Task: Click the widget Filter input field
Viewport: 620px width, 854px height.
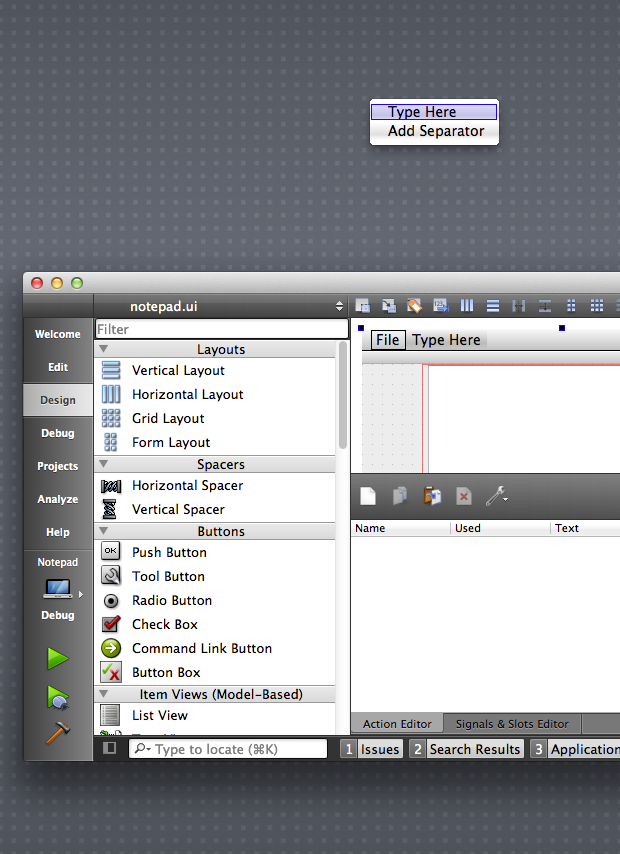Action: tap(221, 329)
